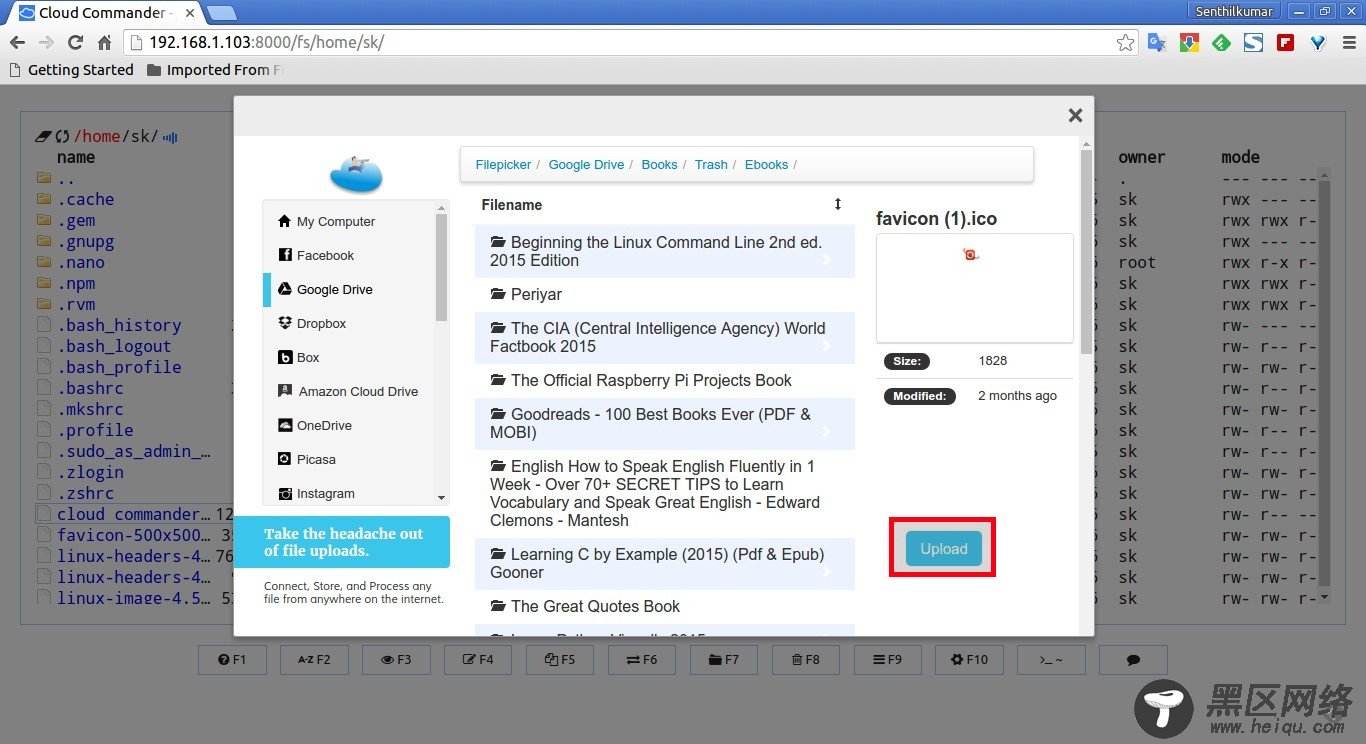Click the browser Back arrow
The width and height of the screenshot is (1366, 744).
(17, 43)
